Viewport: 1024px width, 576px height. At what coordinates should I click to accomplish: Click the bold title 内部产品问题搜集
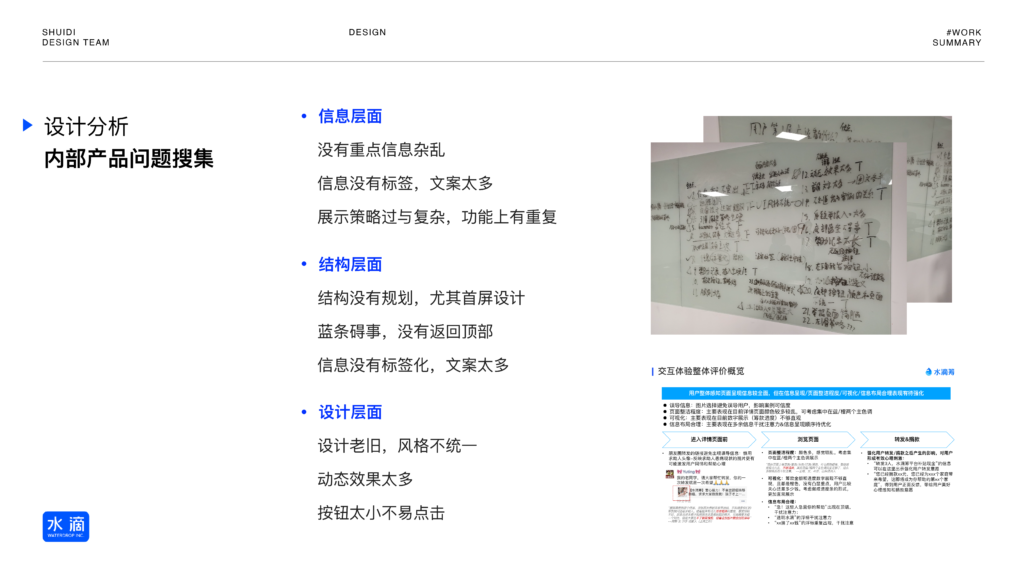[x=129, y=158]
